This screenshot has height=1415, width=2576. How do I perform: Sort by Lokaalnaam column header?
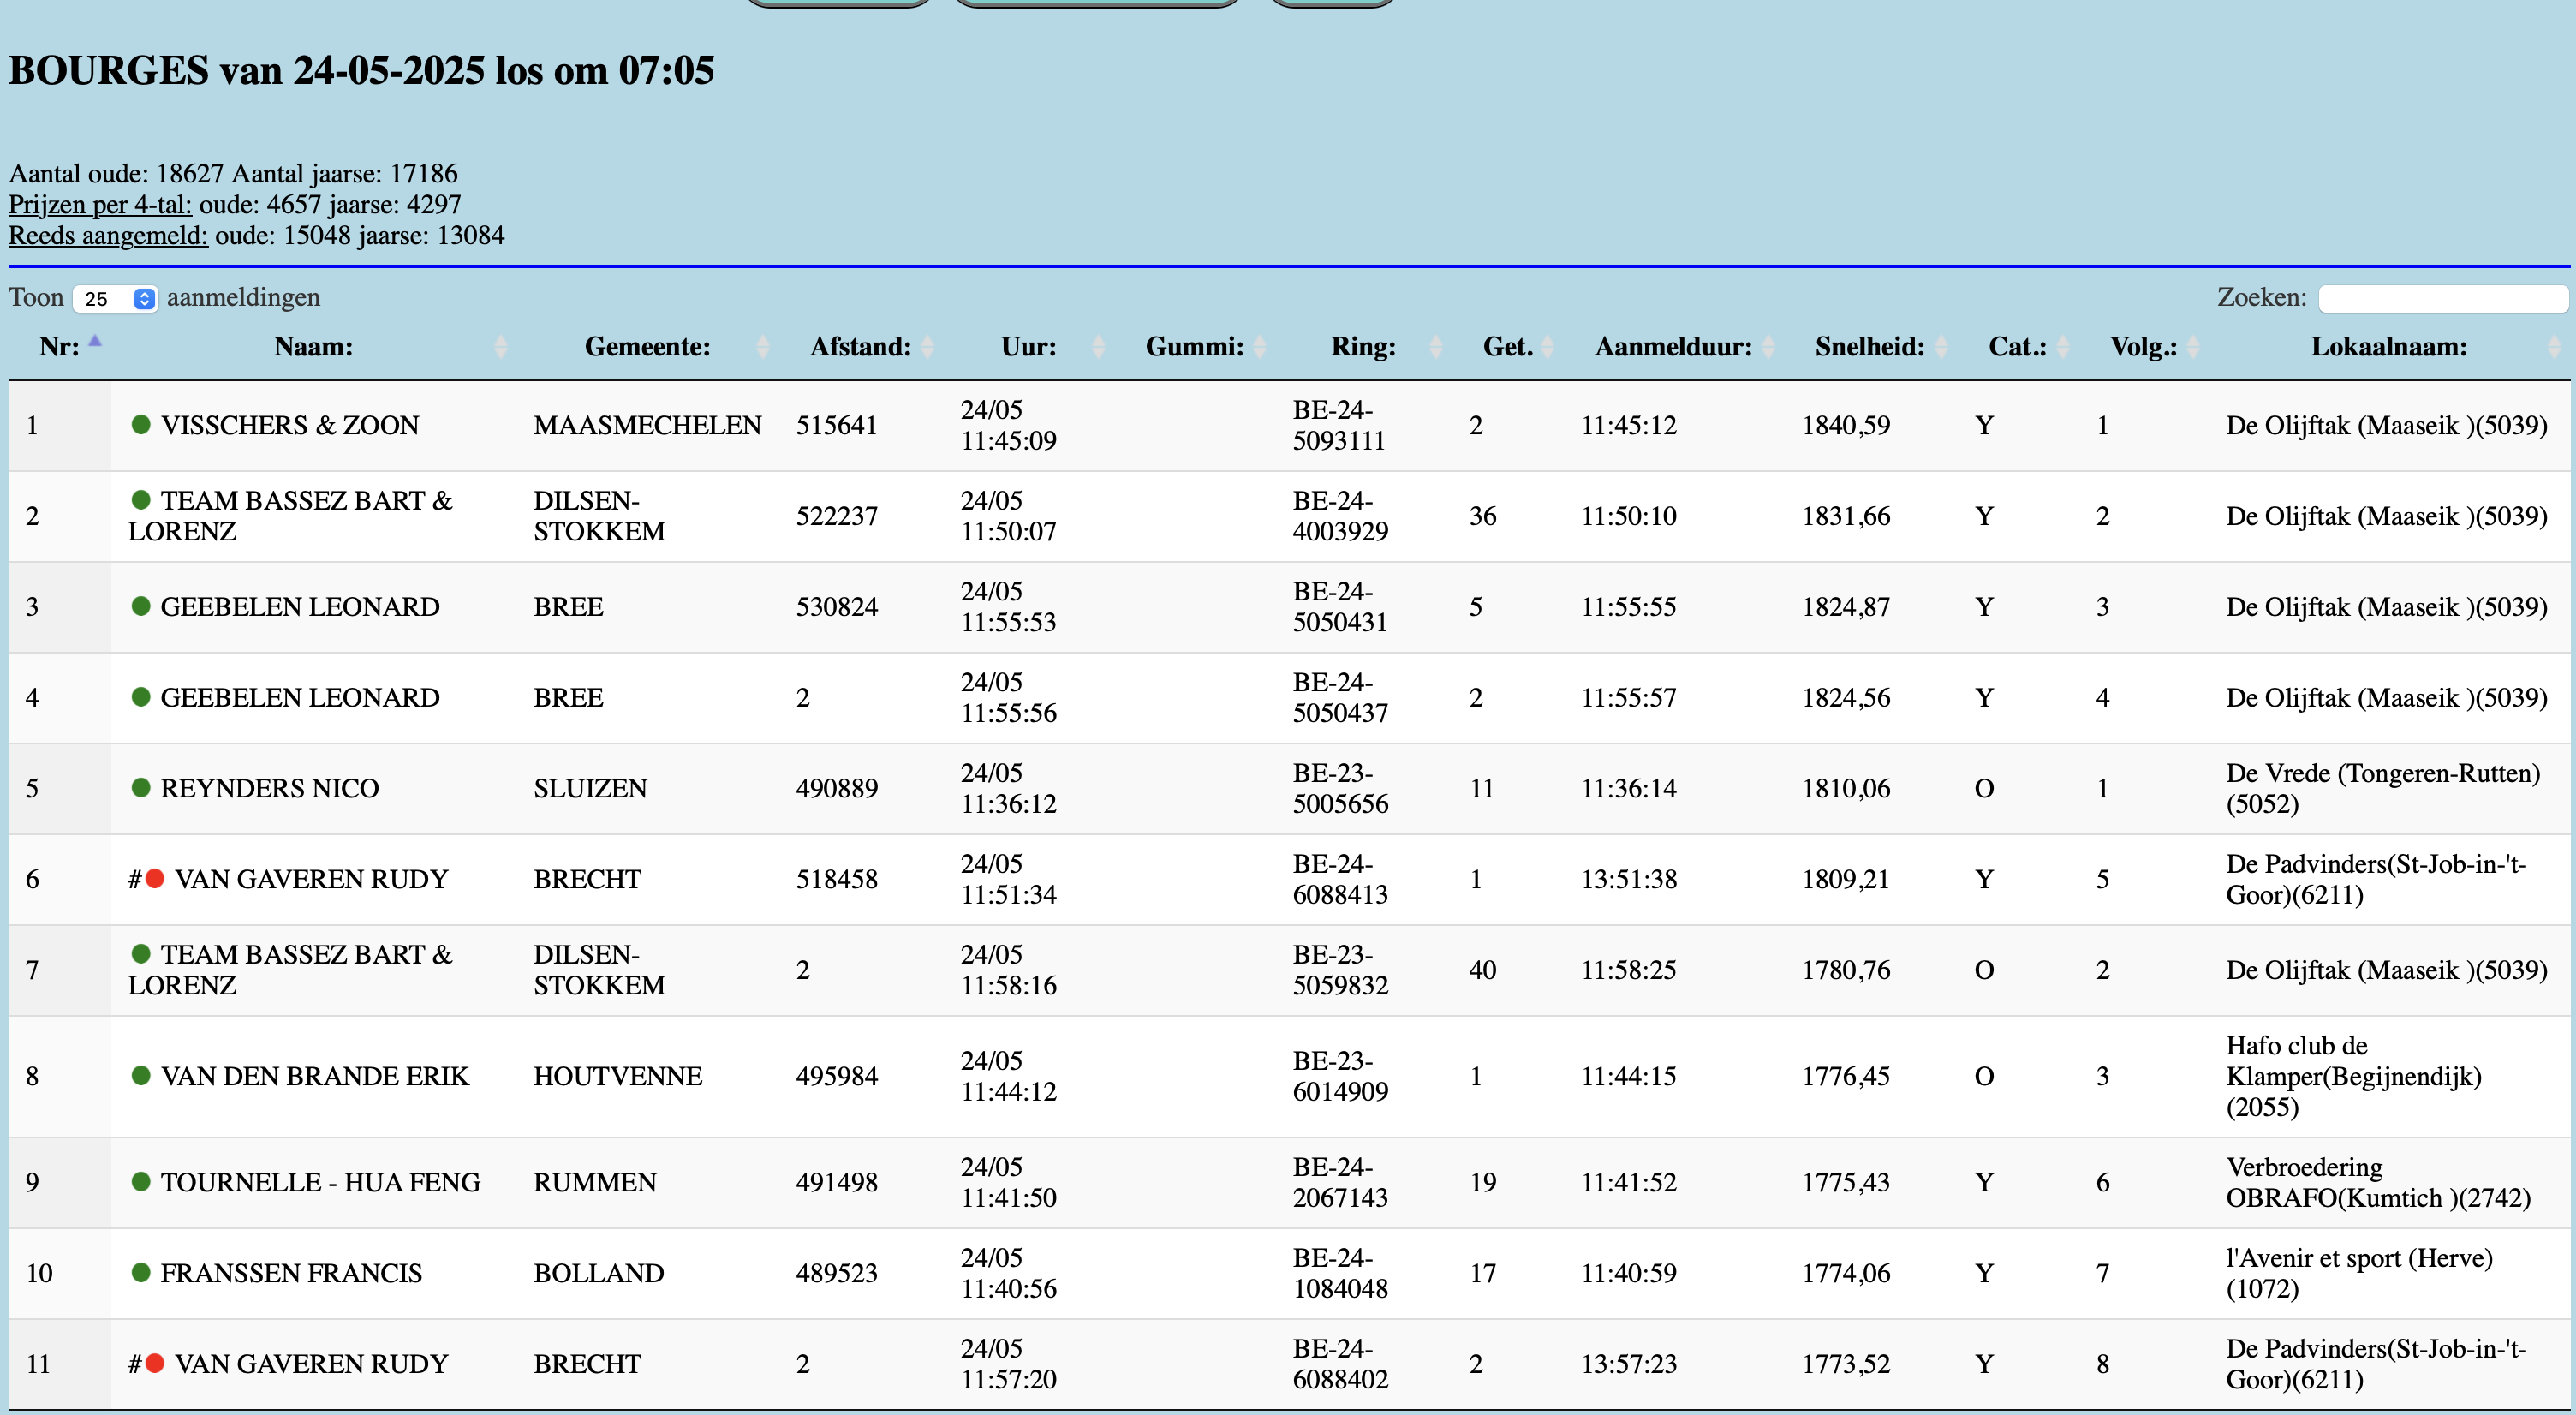2388,347
